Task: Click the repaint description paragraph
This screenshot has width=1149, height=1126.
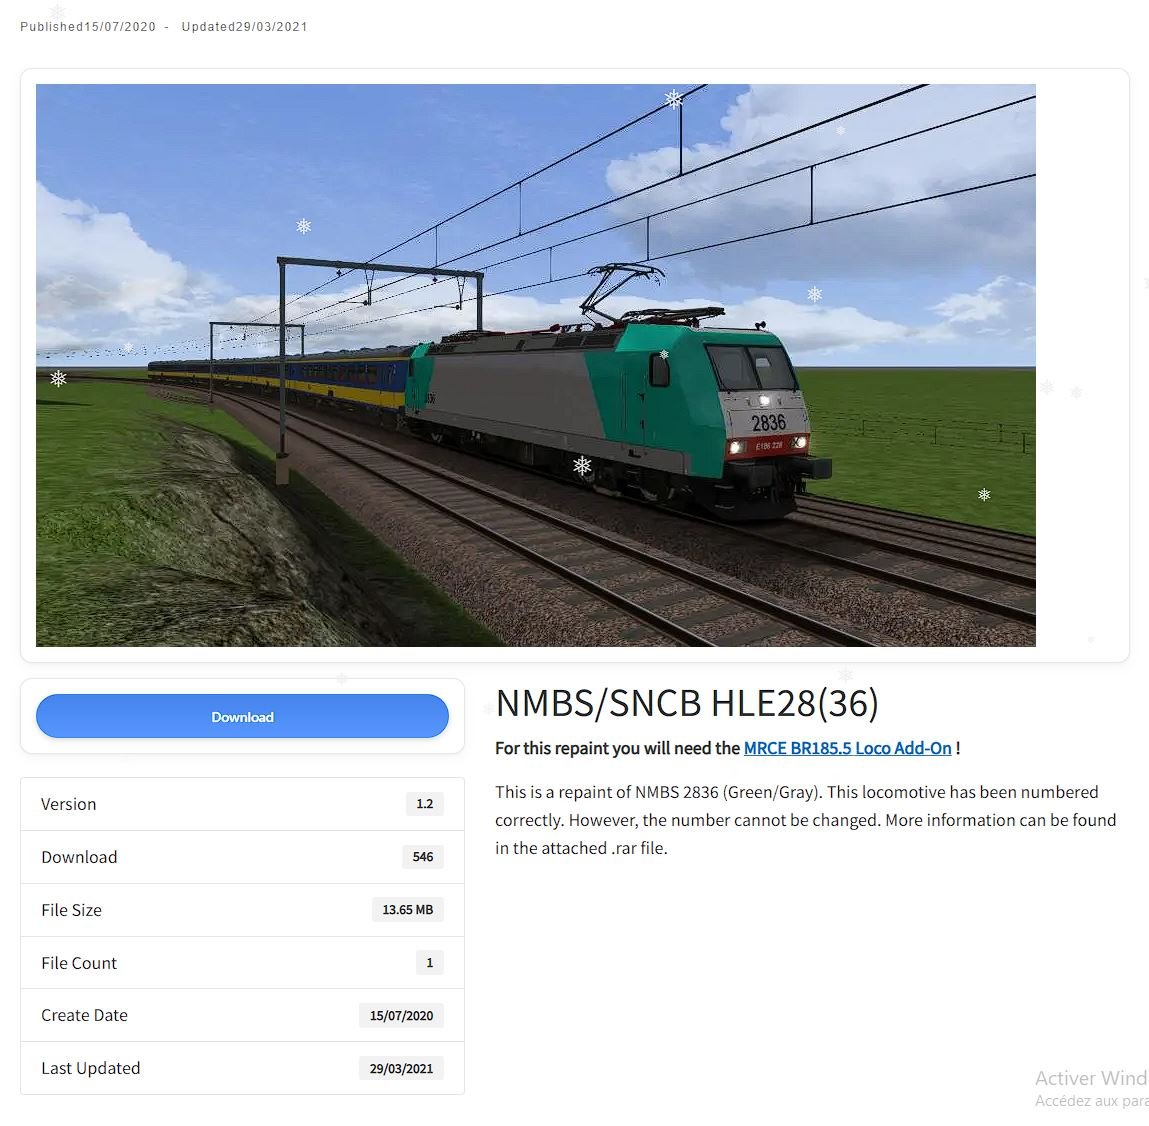Action: tap(805, 820)
